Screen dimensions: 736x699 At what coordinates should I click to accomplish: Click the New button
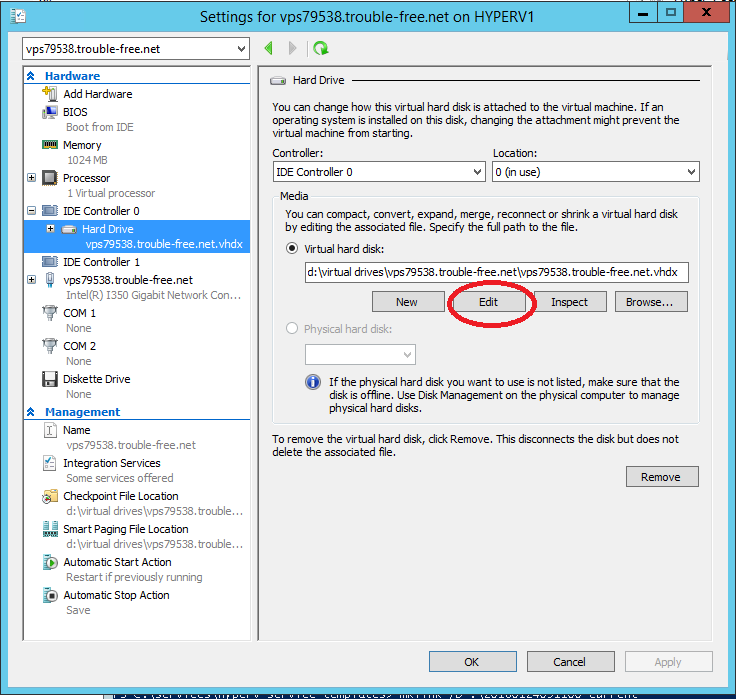coord(408,302)
